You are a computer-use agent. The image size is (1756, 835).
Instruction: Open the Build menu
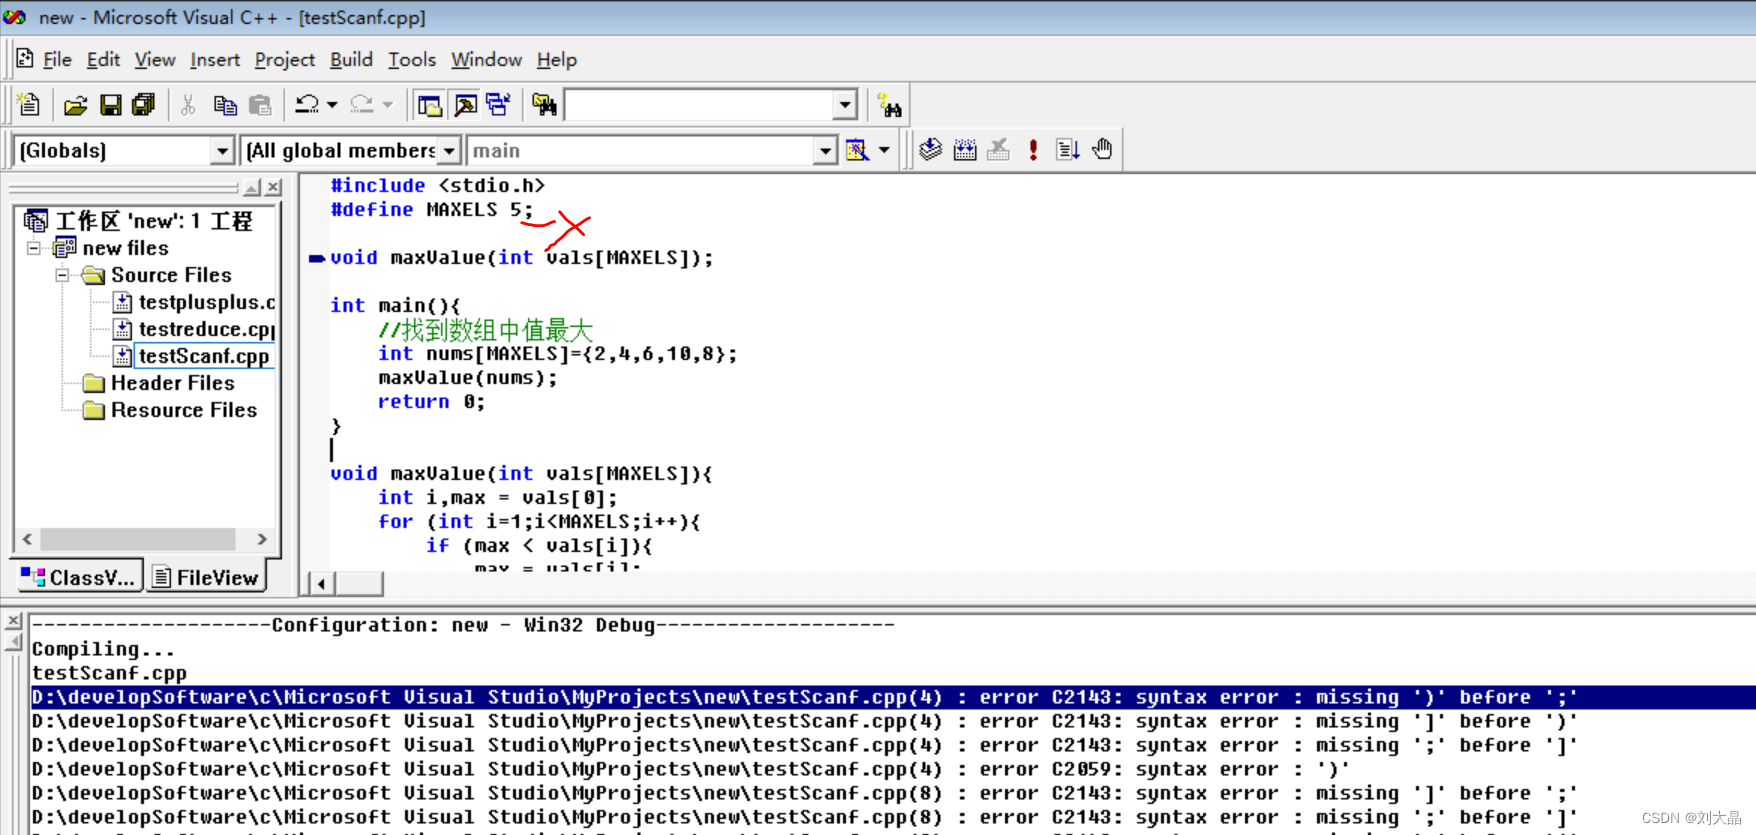pyautogui.click(x=351, y=60)
